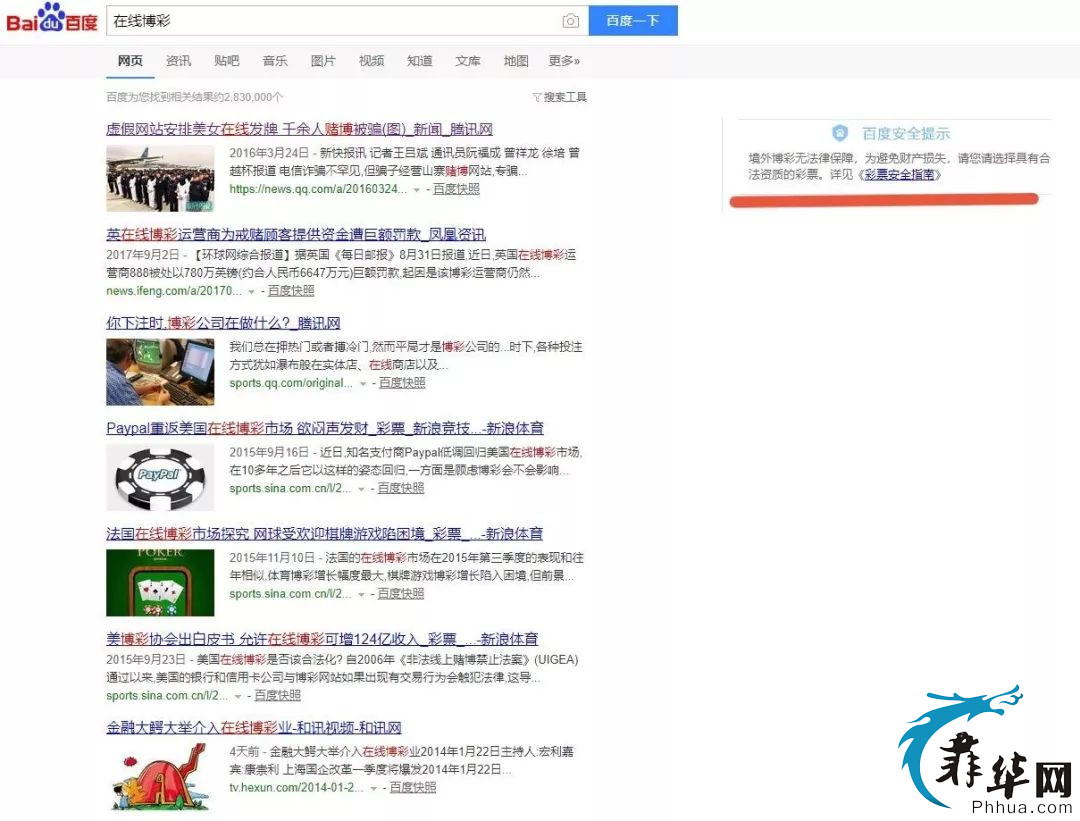Select the 网页 tab

click(129, 61)
